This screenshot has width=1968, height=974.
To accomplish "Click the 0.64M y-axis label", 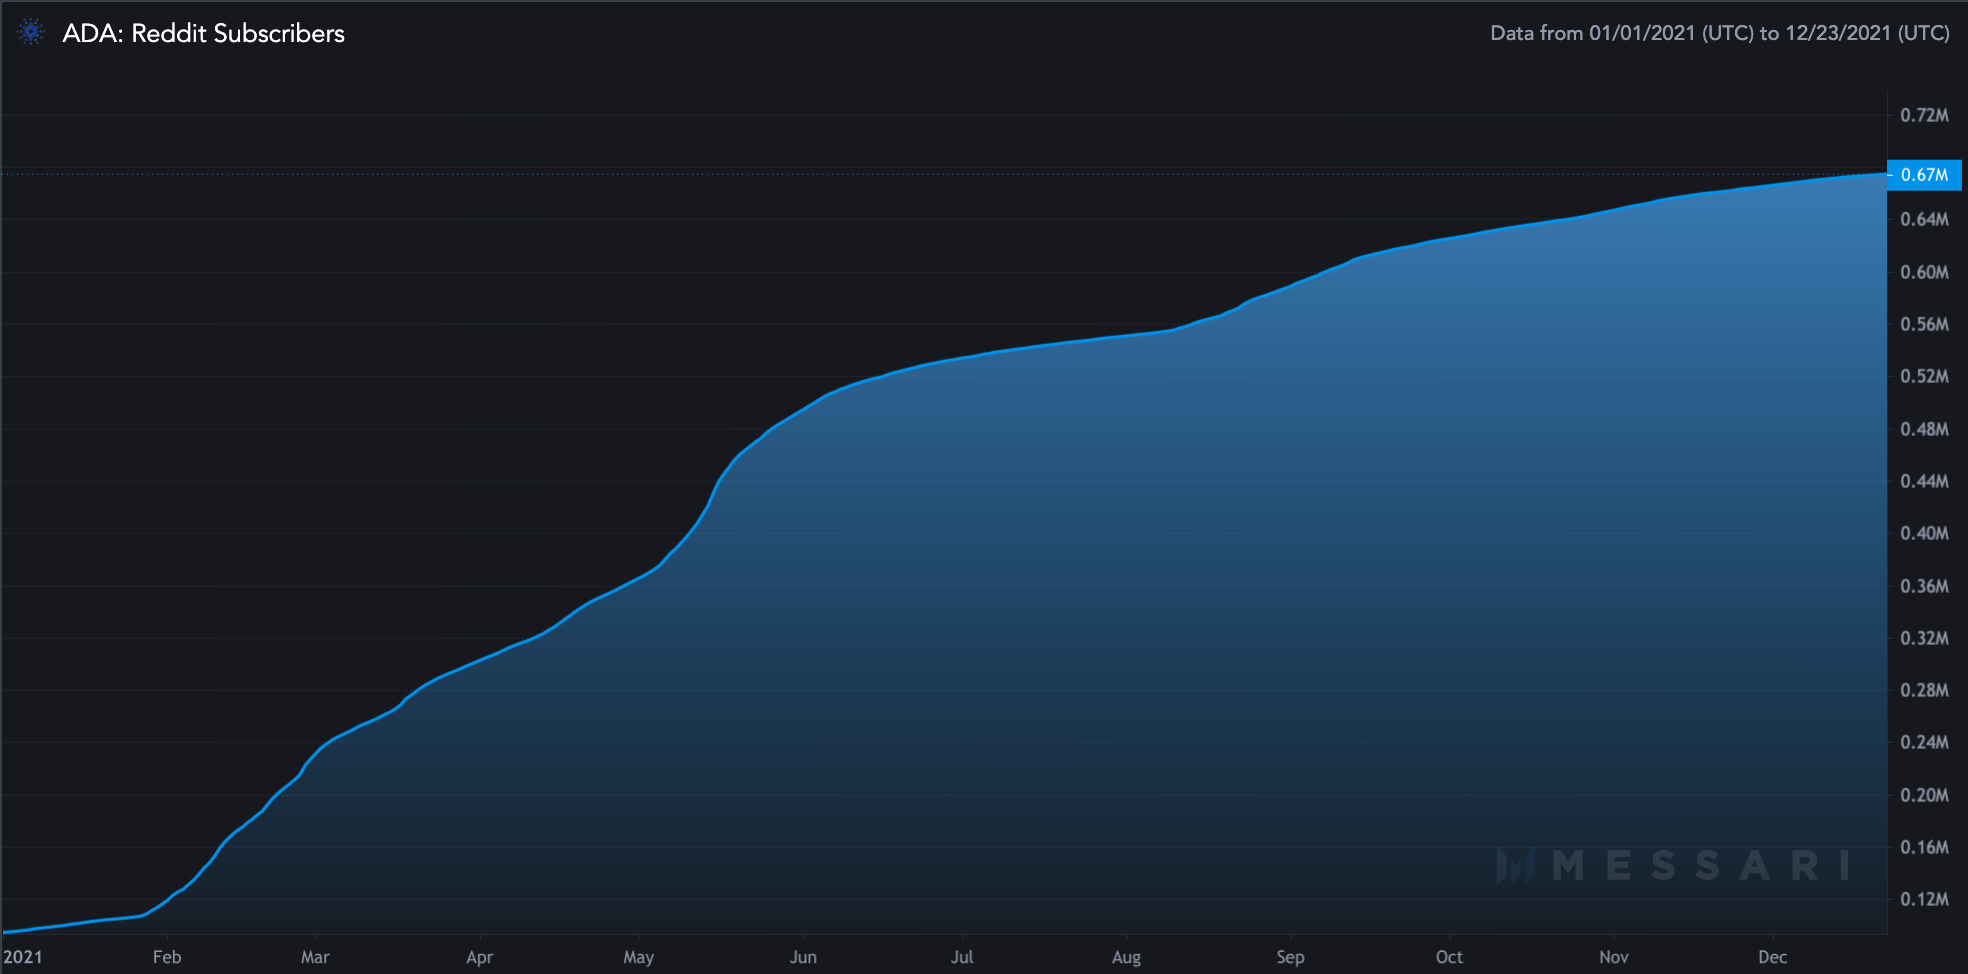I will (1924, 219).
